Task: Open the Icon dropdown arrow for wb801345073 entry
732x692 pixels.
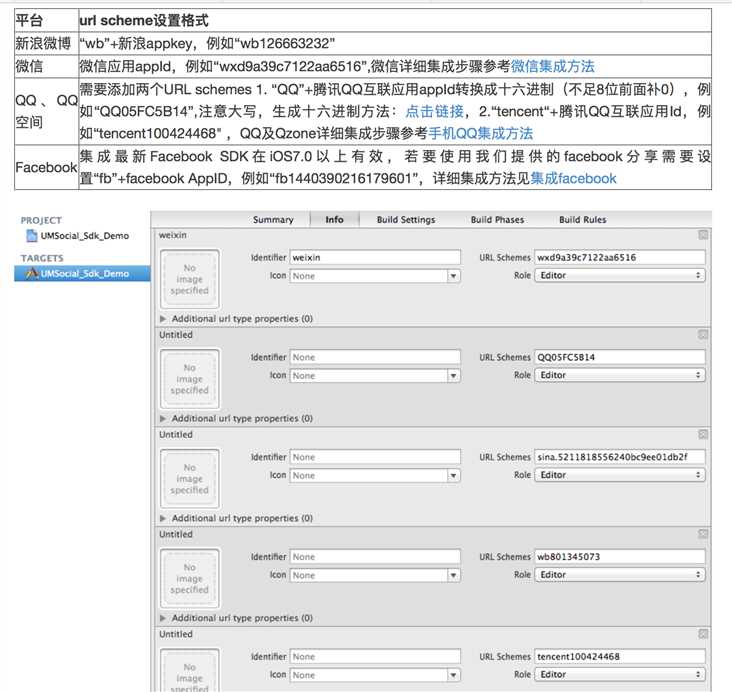Action: pos(453,575)
